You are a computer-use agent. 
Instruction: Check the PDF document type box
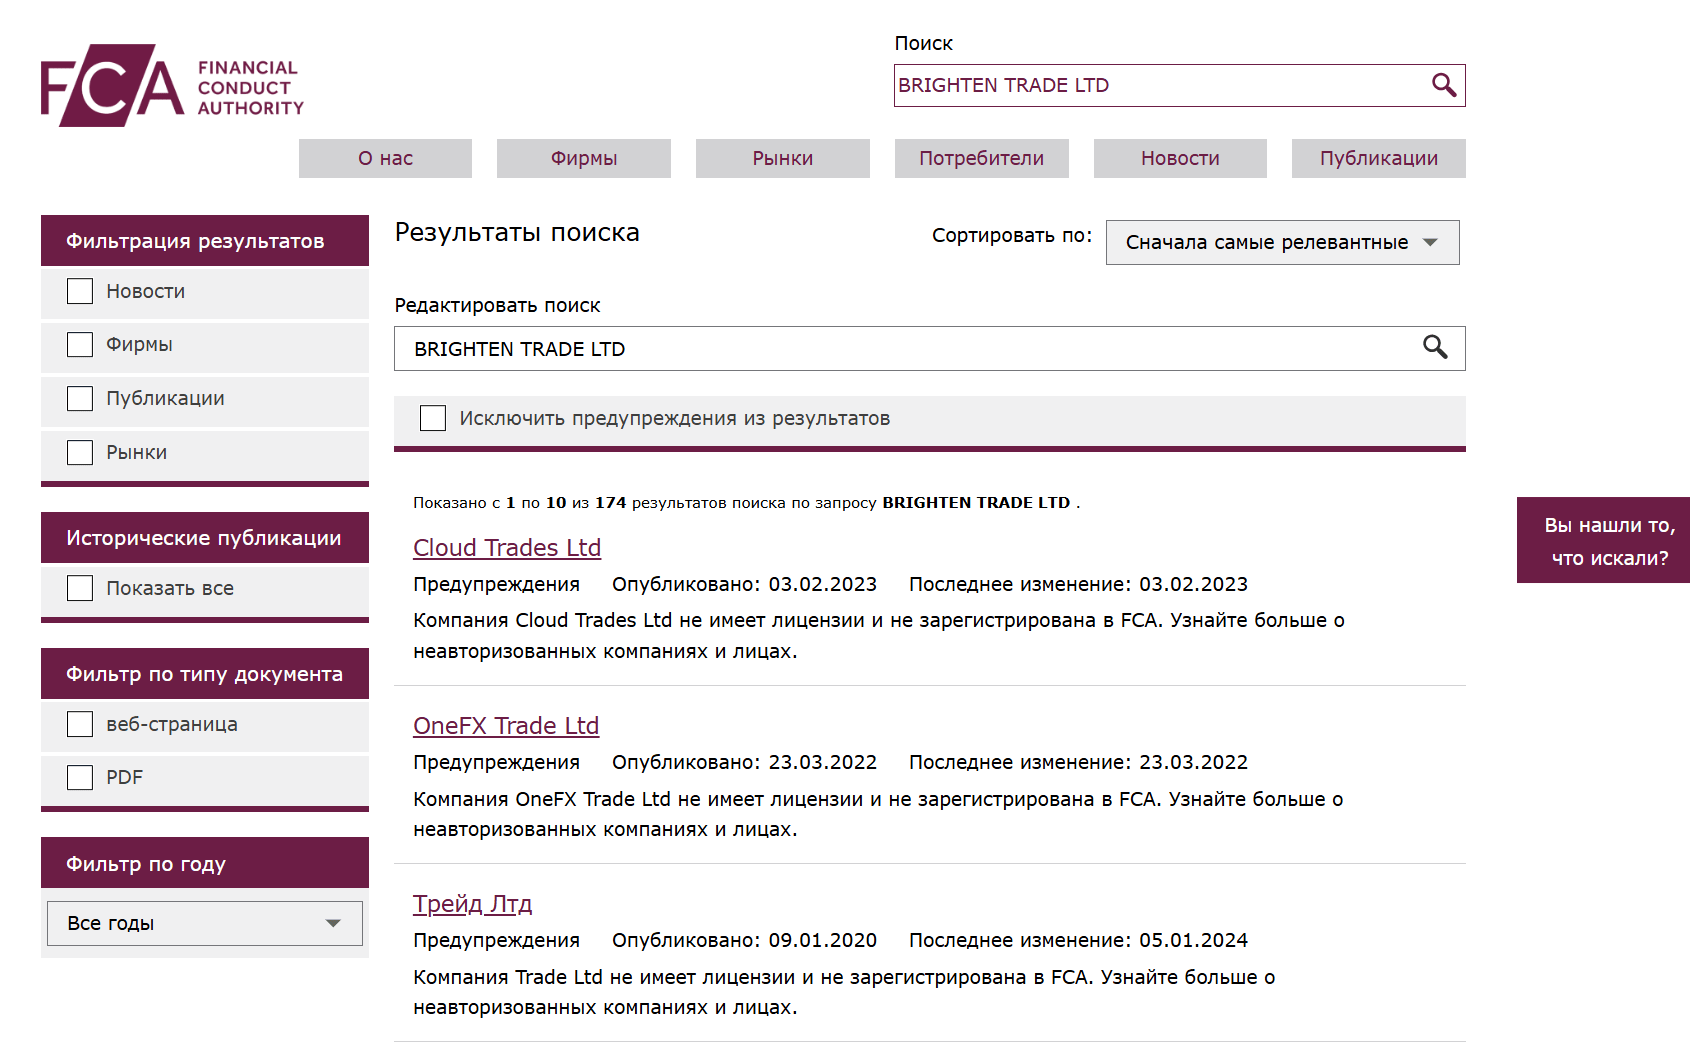pyautogui.click(x=80, y=777)
